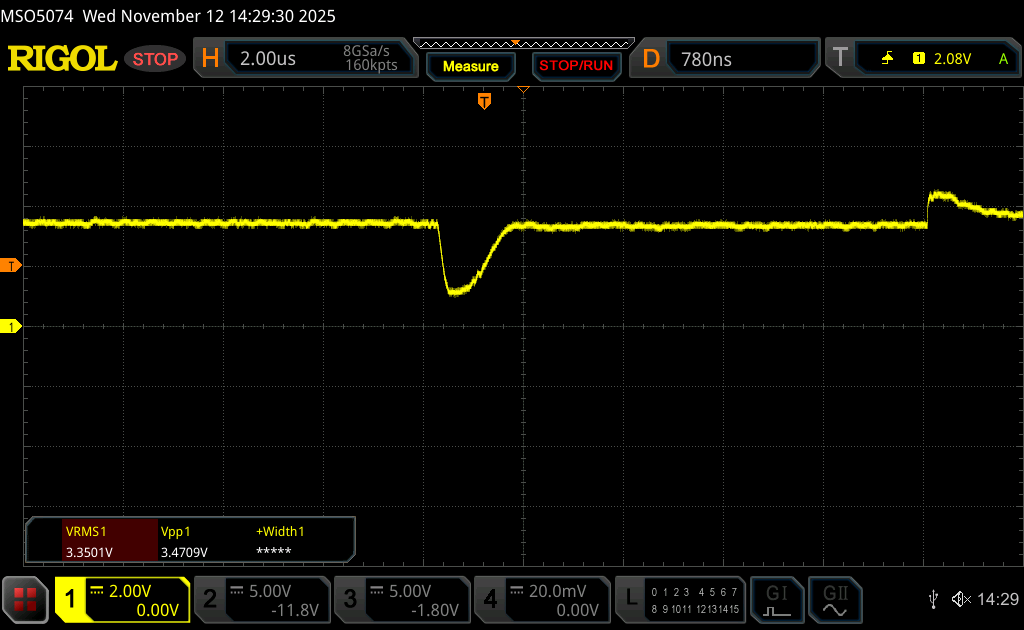Open the logic analyzer L digital channels panel

pyautogui.click(x=681, y=599)
